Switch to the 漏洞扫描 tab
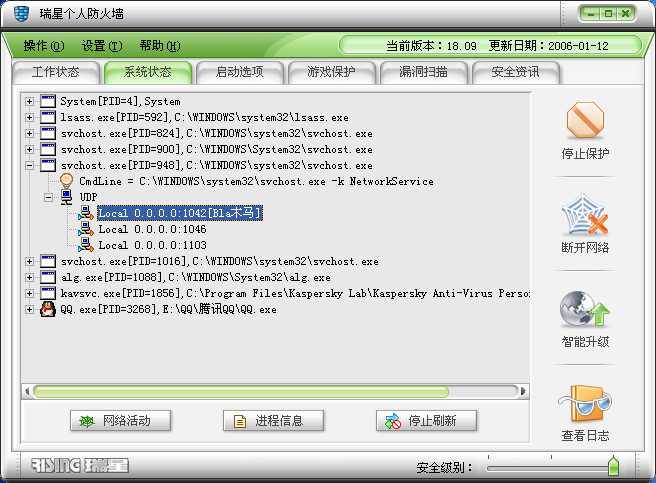The image size is (656, 483). pyautogui.click(x=423, y=72)
